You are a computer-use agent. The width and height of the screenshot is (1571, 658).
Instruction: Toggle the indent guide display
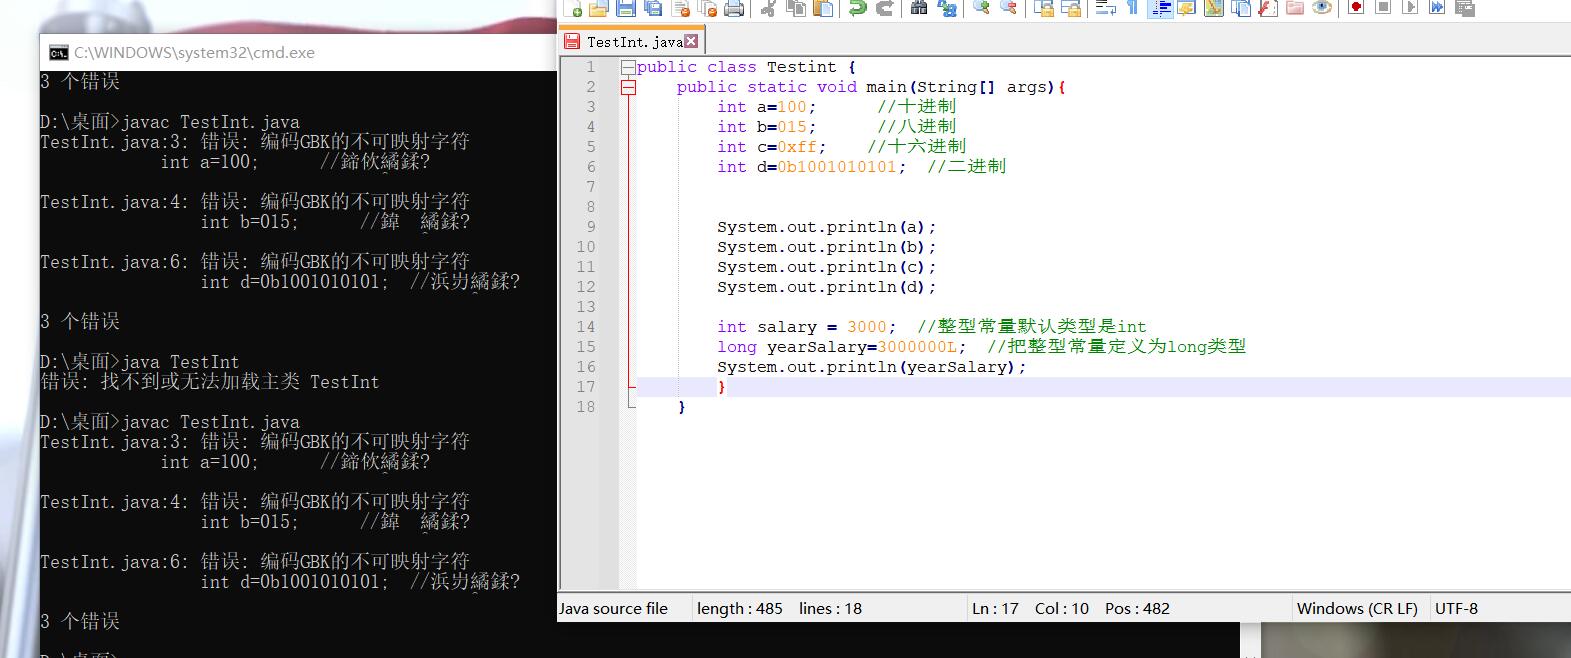point(1159,8)
